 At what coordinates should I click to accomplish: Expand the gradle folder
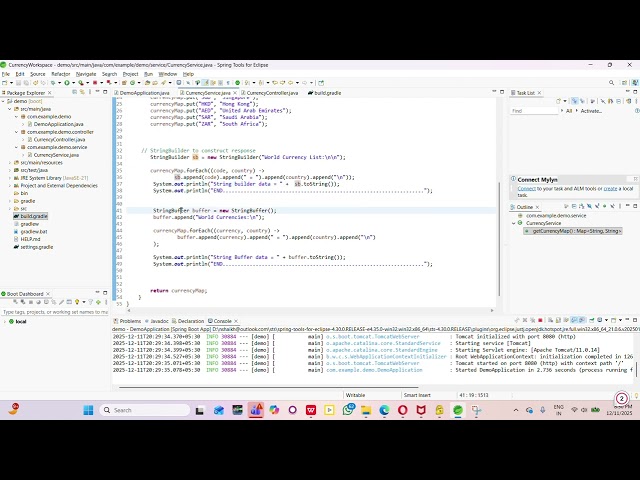10,201
